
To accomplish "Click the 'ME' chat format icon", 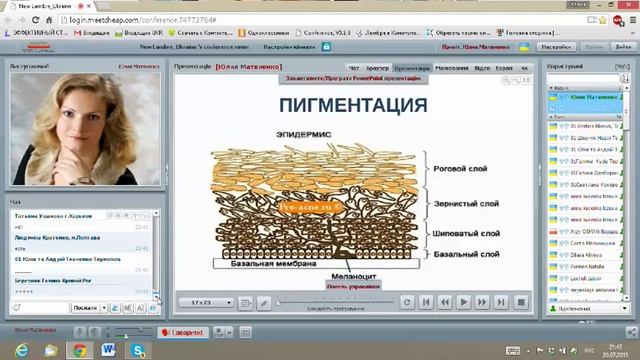I will [x=128, y=308].
